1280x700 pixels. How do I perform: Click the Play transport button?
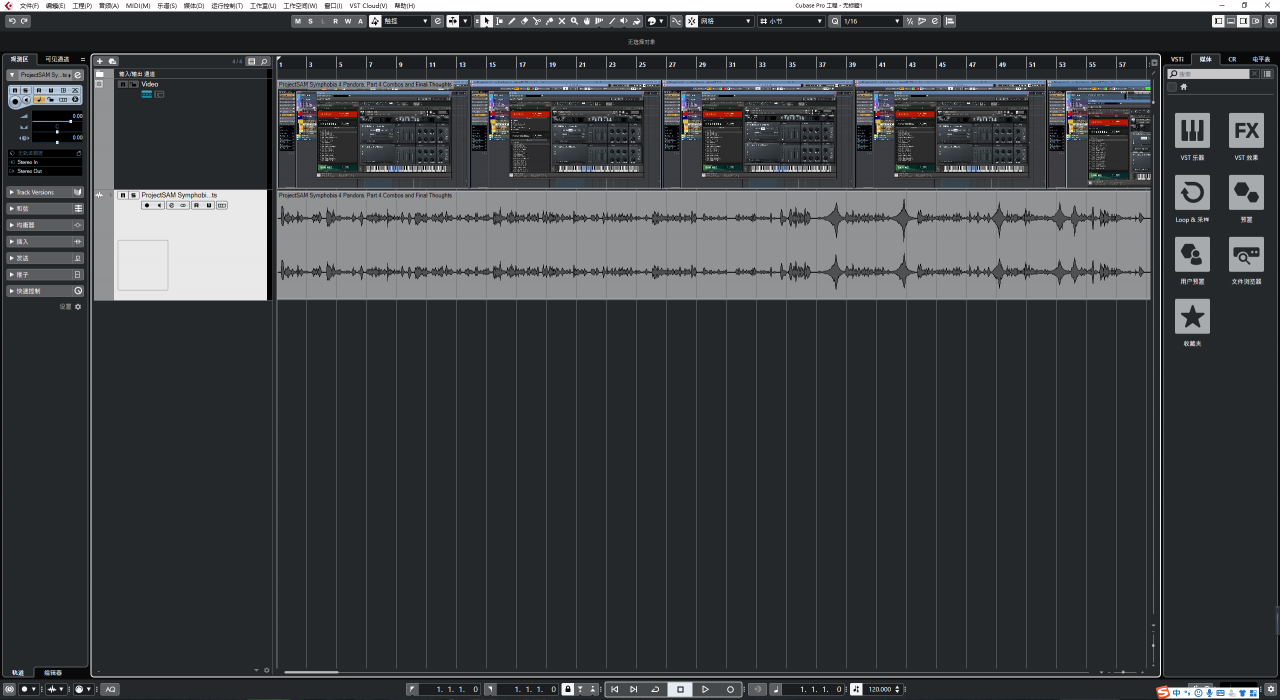[x=705, y=689]
